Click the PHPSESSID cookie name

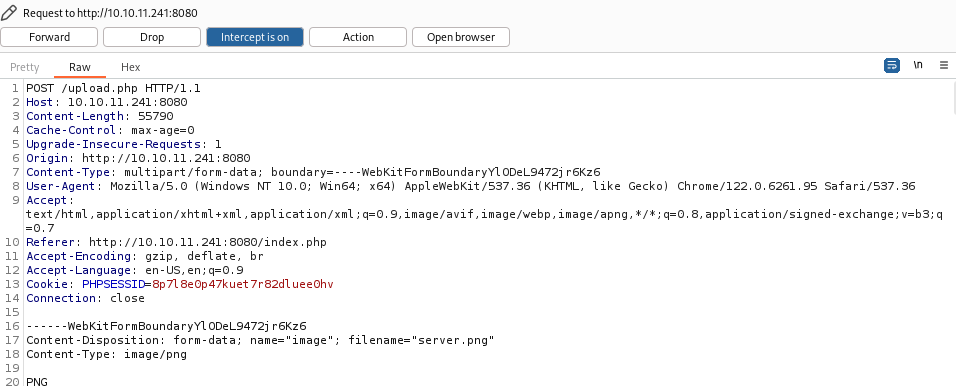113,285
